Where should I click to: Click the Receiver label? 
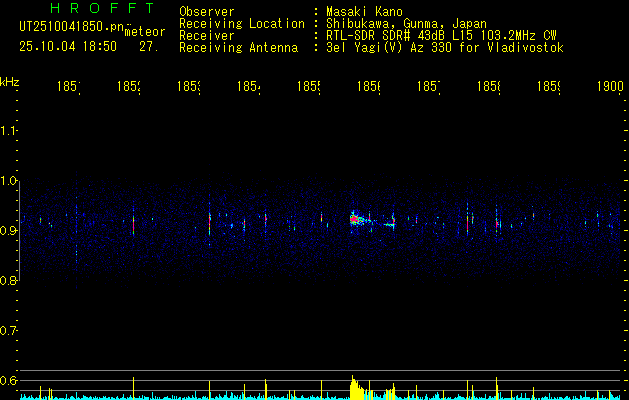[207, 36]
